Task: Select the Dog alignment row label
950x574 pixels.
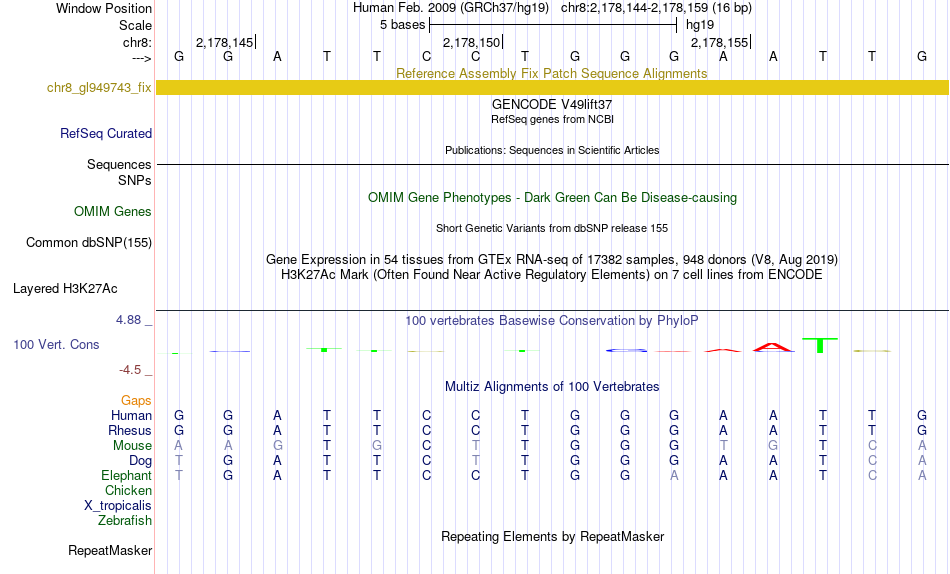Action: pos(141,461)
